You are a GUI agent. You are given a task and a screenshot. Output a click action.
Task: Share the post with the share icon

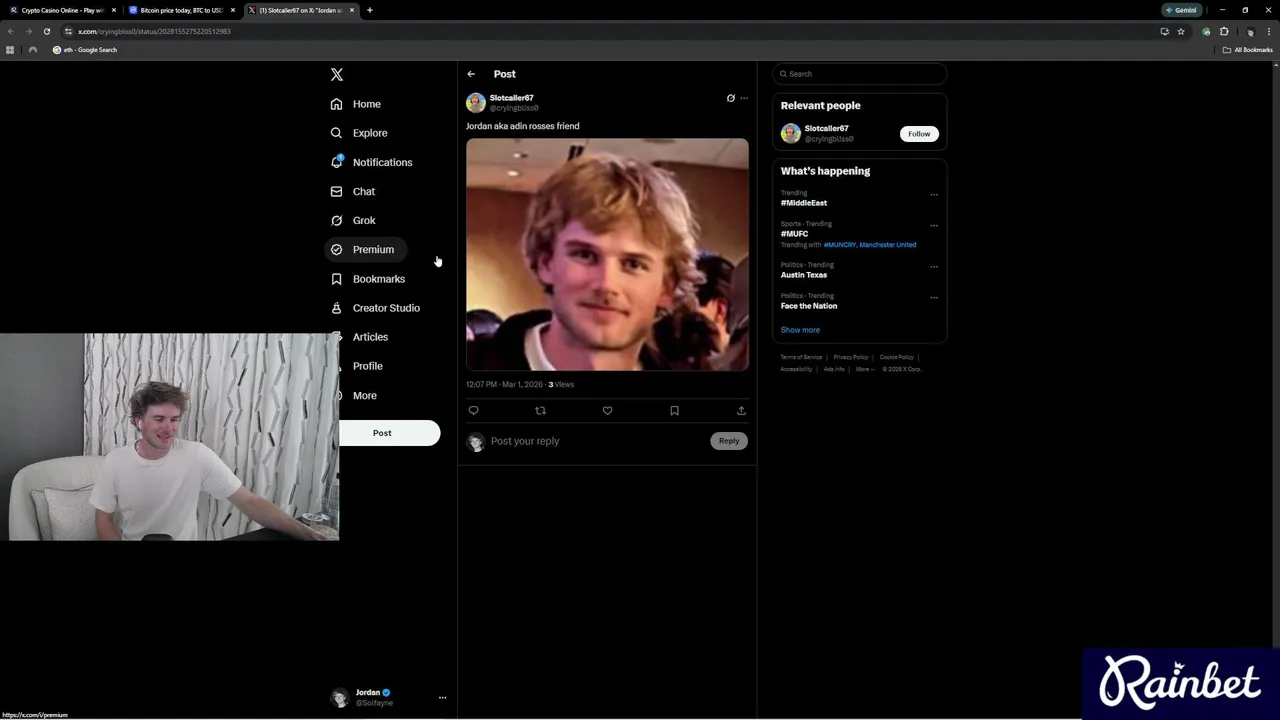tap(741, 411)
